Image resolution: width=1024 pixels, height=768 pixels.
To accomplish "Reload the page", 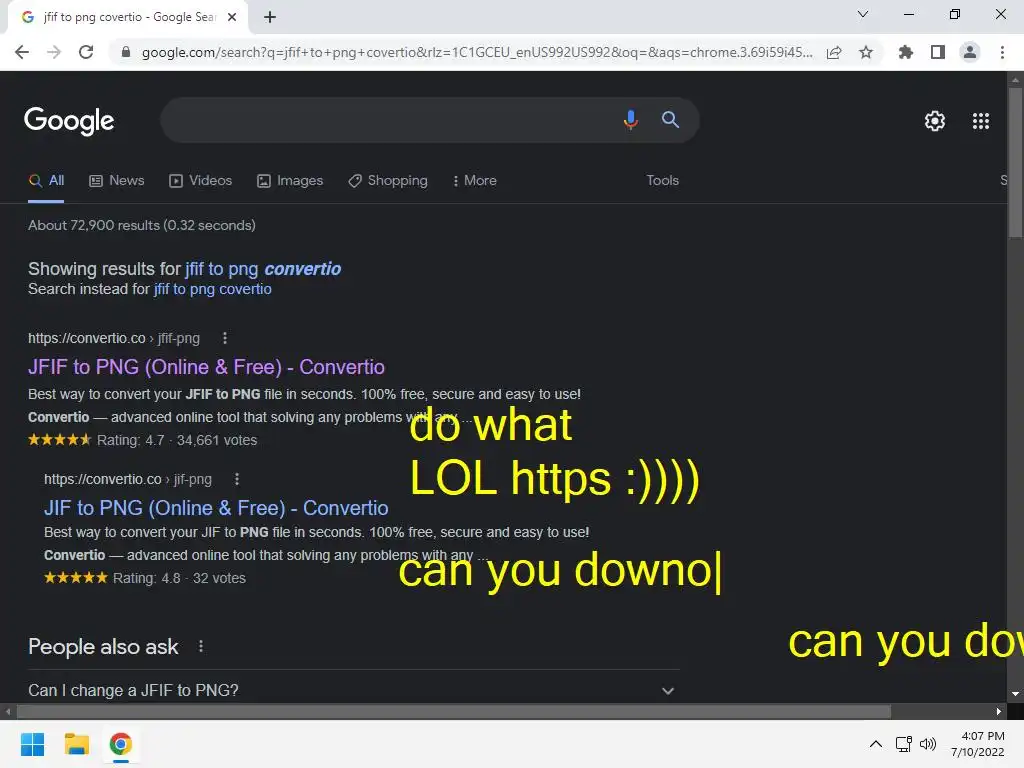I will click(x=86, y=52).
